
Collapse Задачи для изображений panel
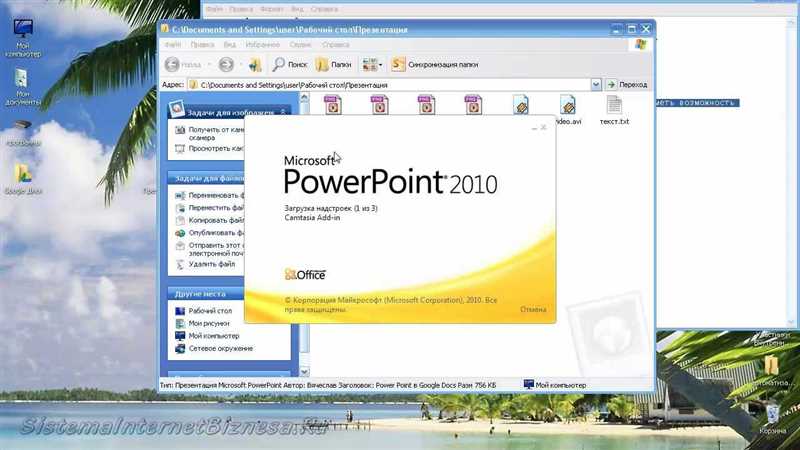tap(283, 112)
